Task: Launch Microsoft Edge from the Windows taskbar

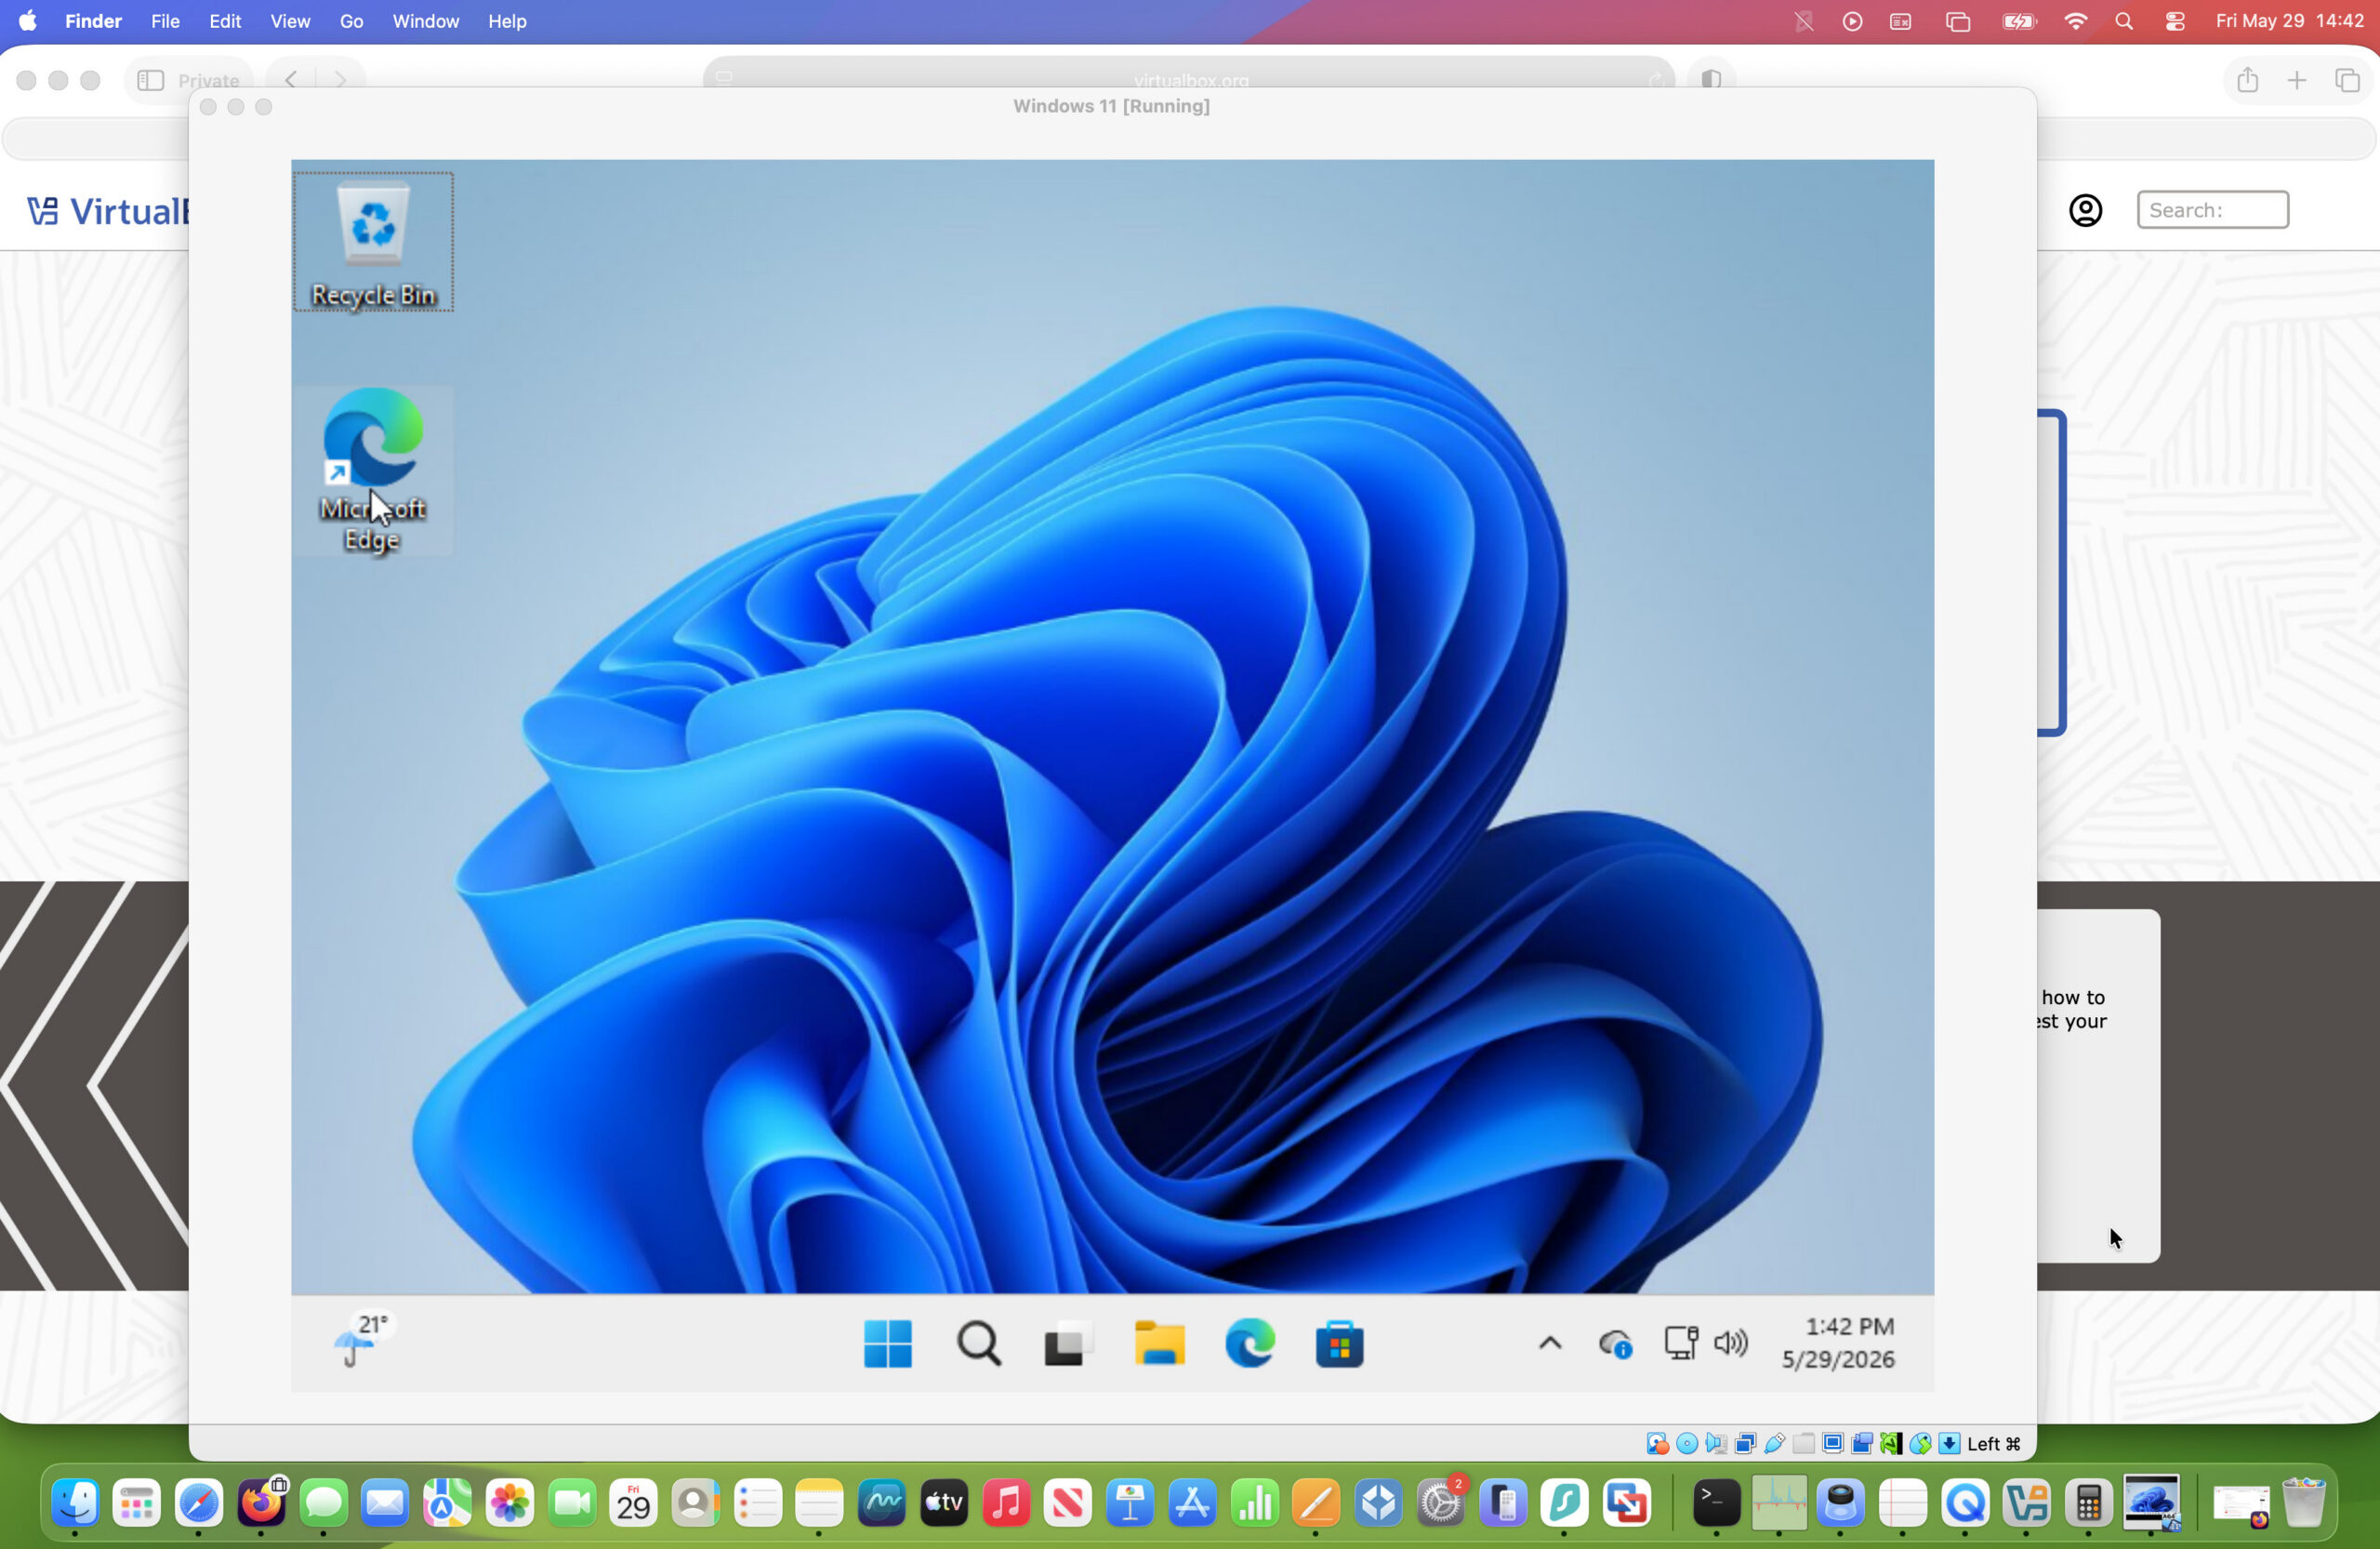Action: coord(1250,1343)
